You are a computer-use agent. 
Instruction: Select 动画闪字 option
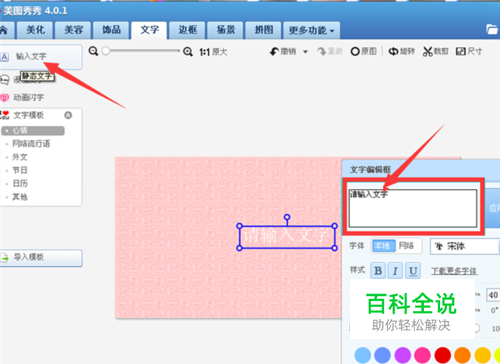click(x=28, y=97)
